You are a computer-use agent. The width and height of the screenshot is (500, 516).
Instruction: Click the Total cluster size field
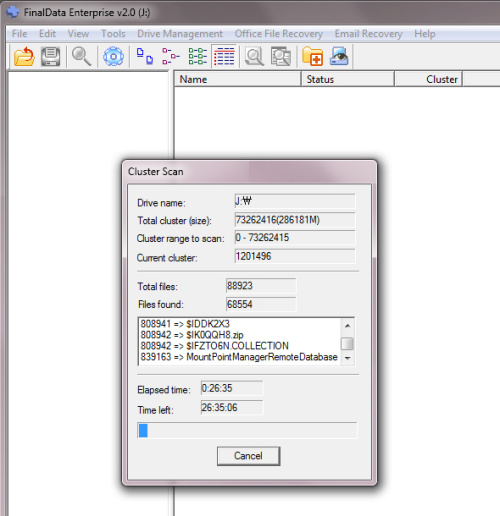click(x=295, y=220)
